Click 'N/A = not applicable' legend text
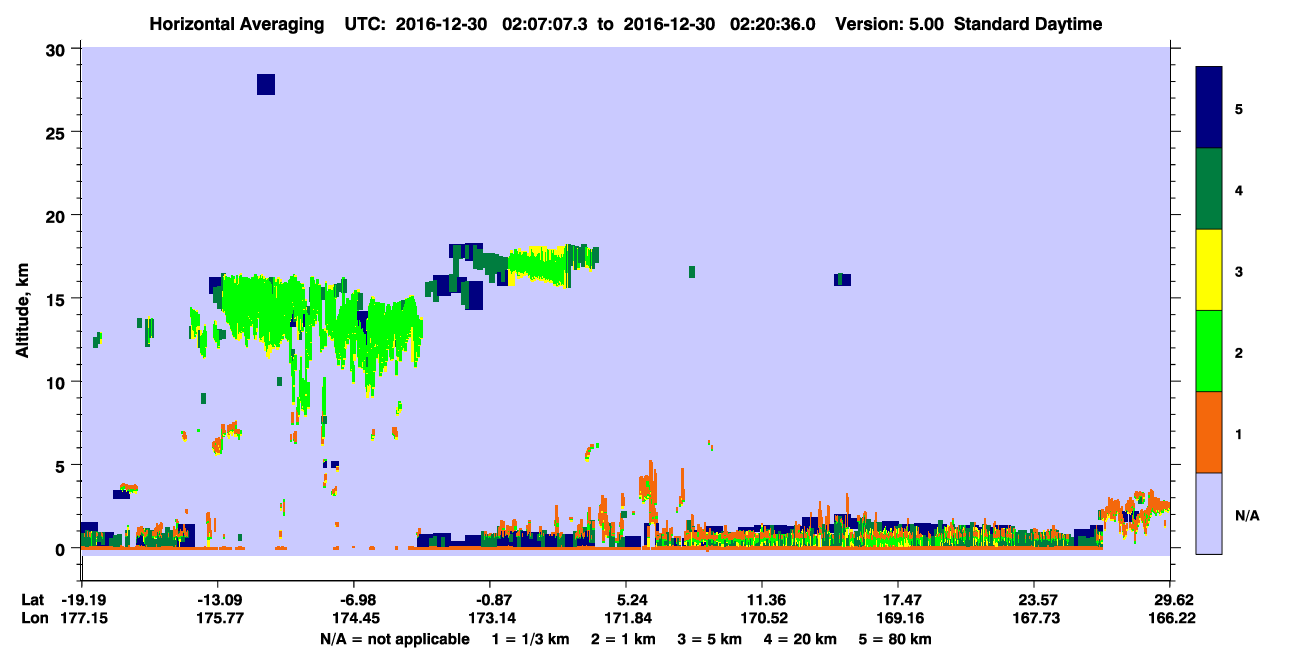The height and width of the screenshot is (667, 1300). tap(395, 639)
